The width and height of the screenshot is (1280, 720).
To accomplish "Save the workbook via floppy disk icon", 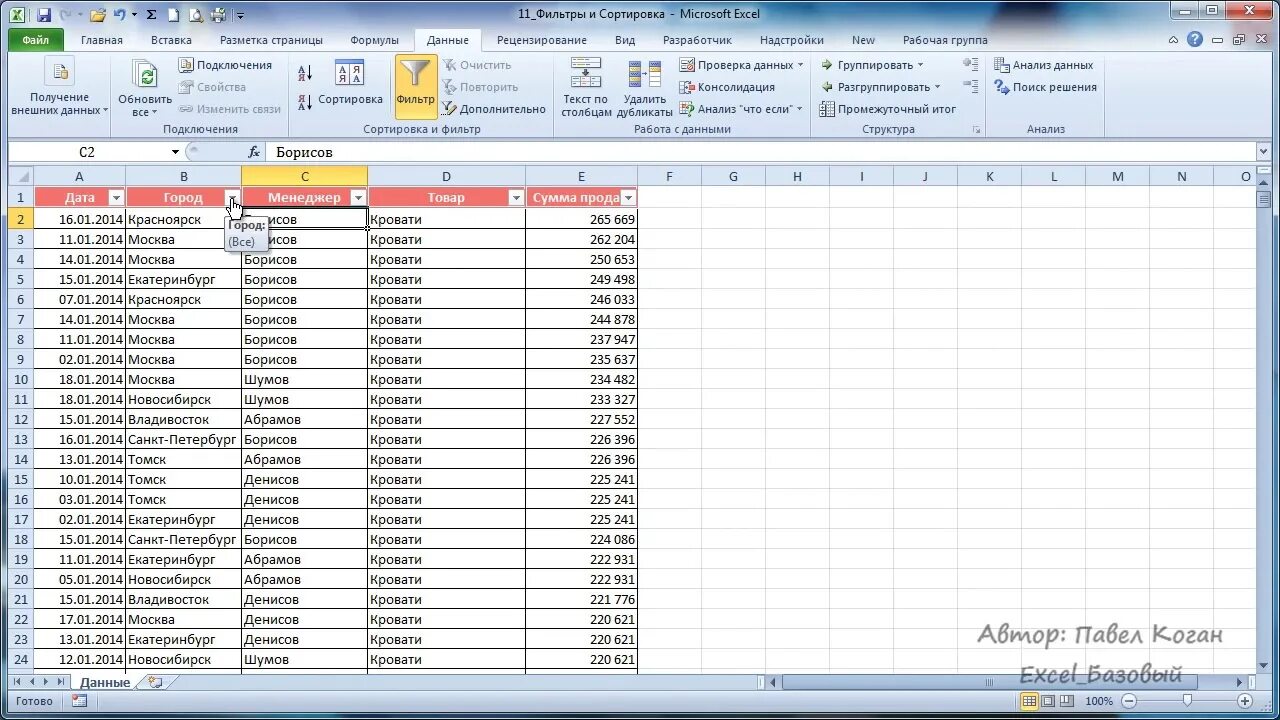I will pyautogui.click(x=44, y=15).
